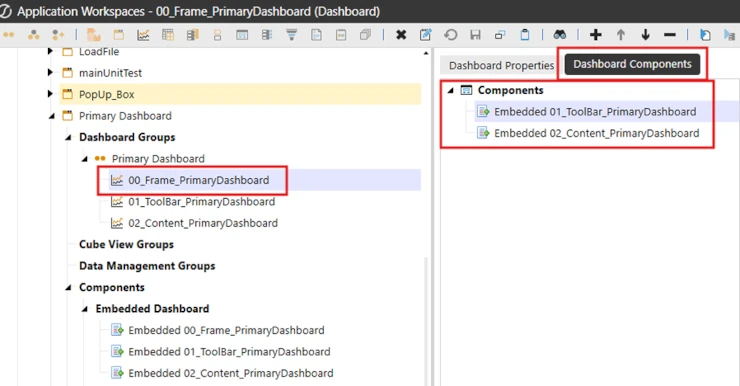Image resolution: width=740 pixels, height=386 pixels.
Task: Switch to the Dashboard Components tab
Action: click(632, 64)
